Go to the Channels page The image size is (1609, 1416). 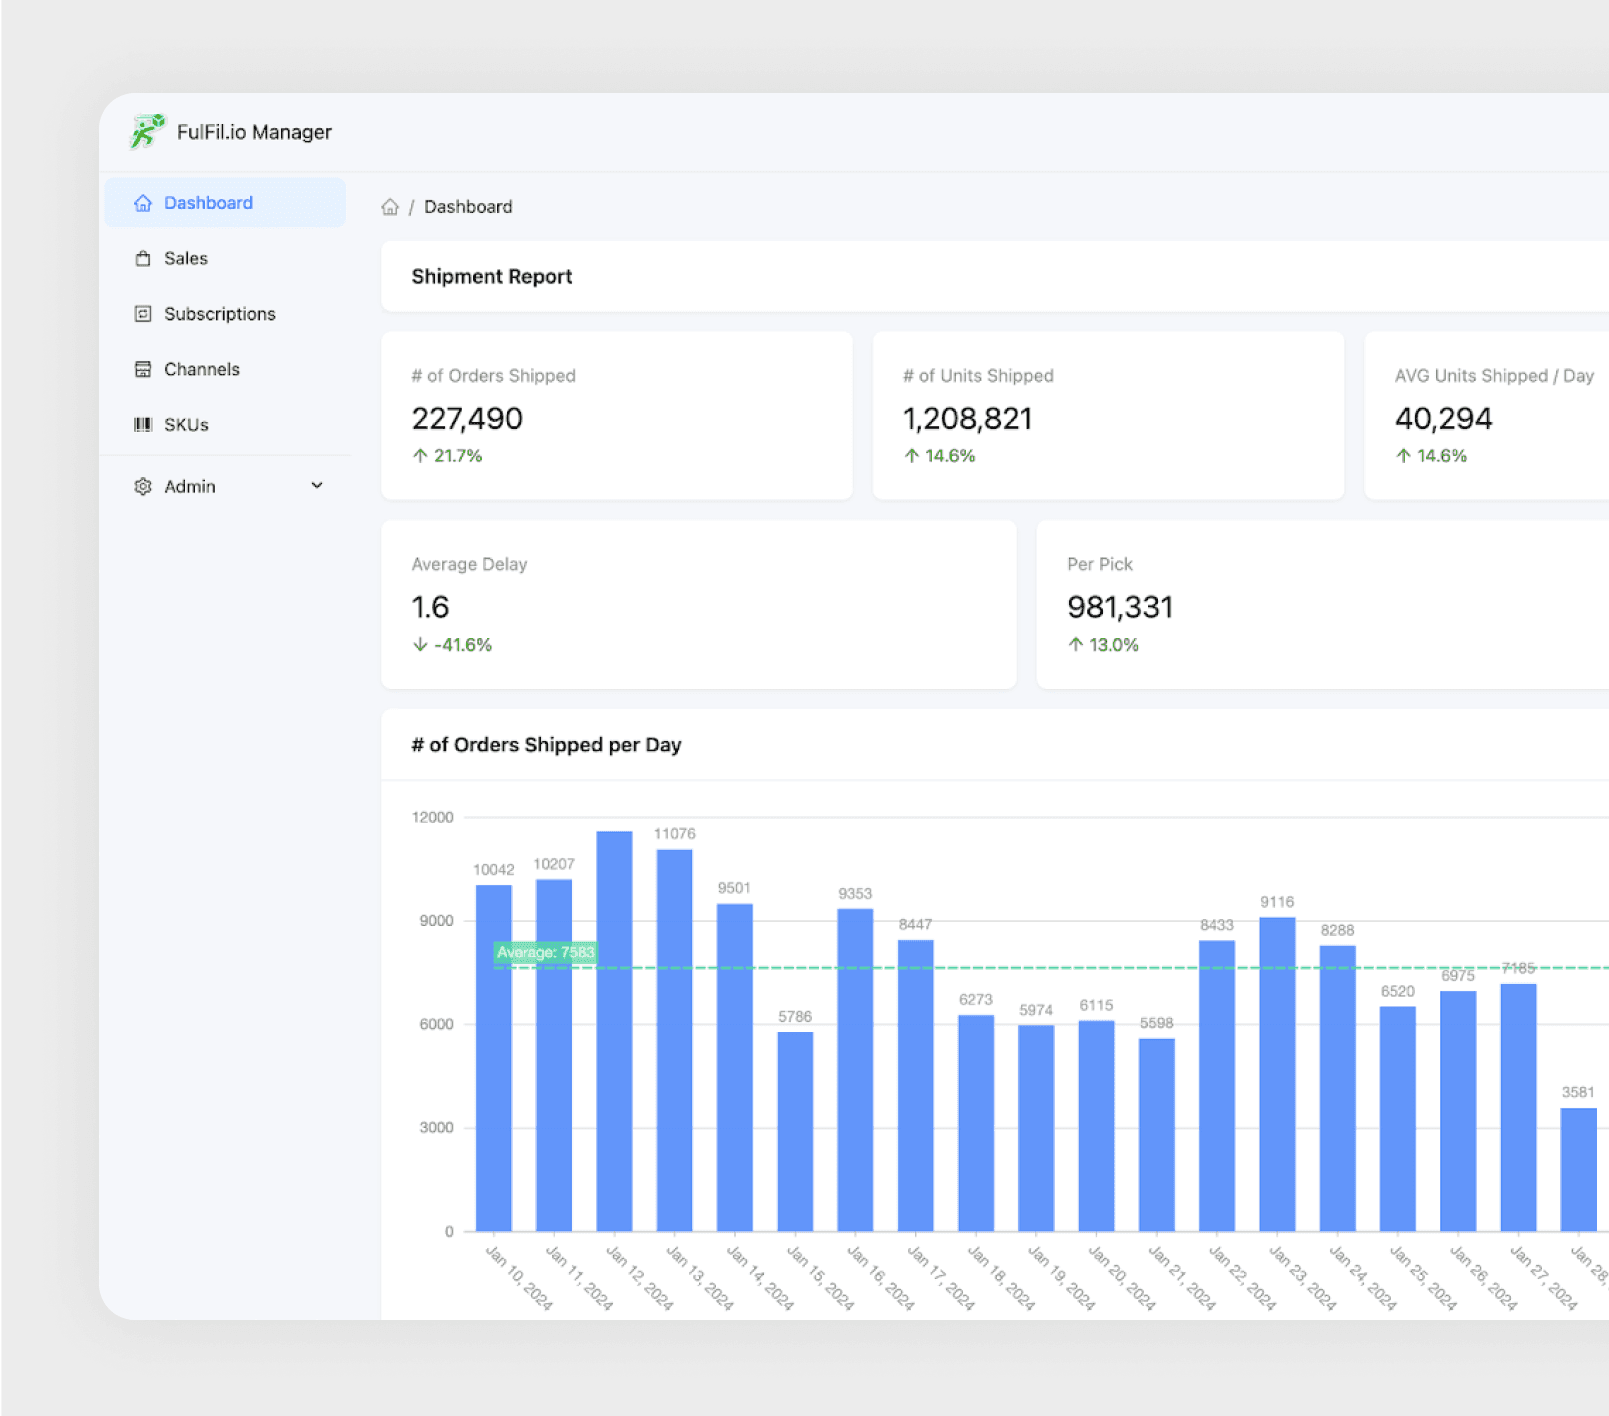[x=201, y=369]
